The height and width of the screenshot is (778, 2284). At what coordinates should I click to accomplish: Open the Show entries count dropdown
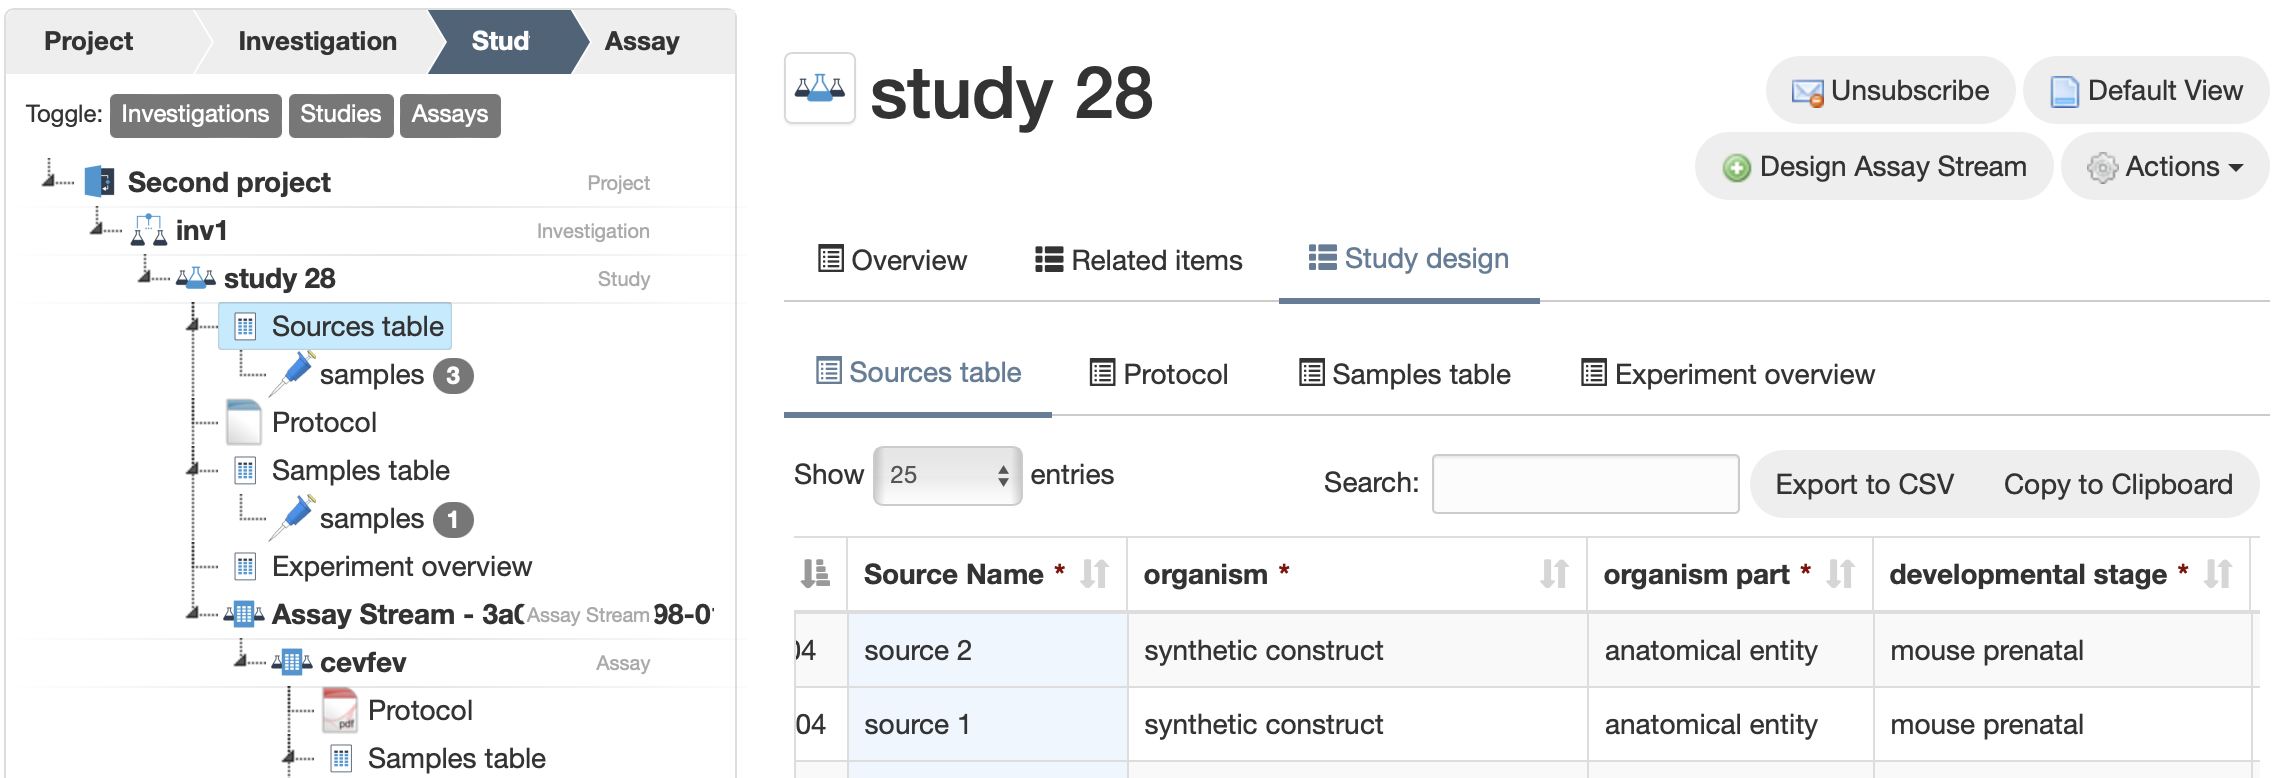tap(946, 475)
